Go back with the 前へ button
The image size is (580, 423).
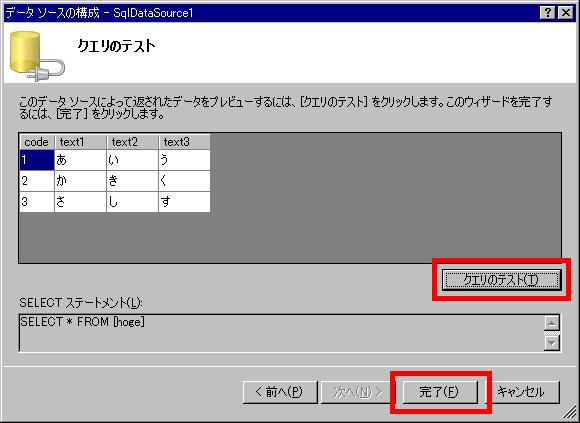point(280,392)
